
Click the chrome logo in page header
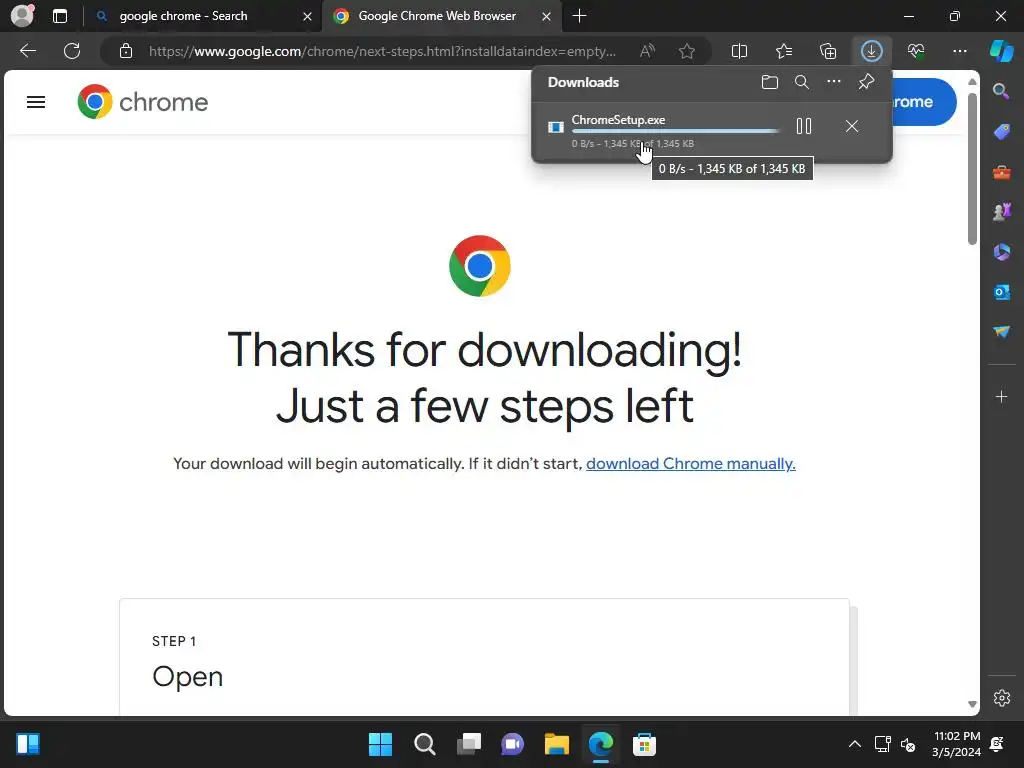point(143,102)
